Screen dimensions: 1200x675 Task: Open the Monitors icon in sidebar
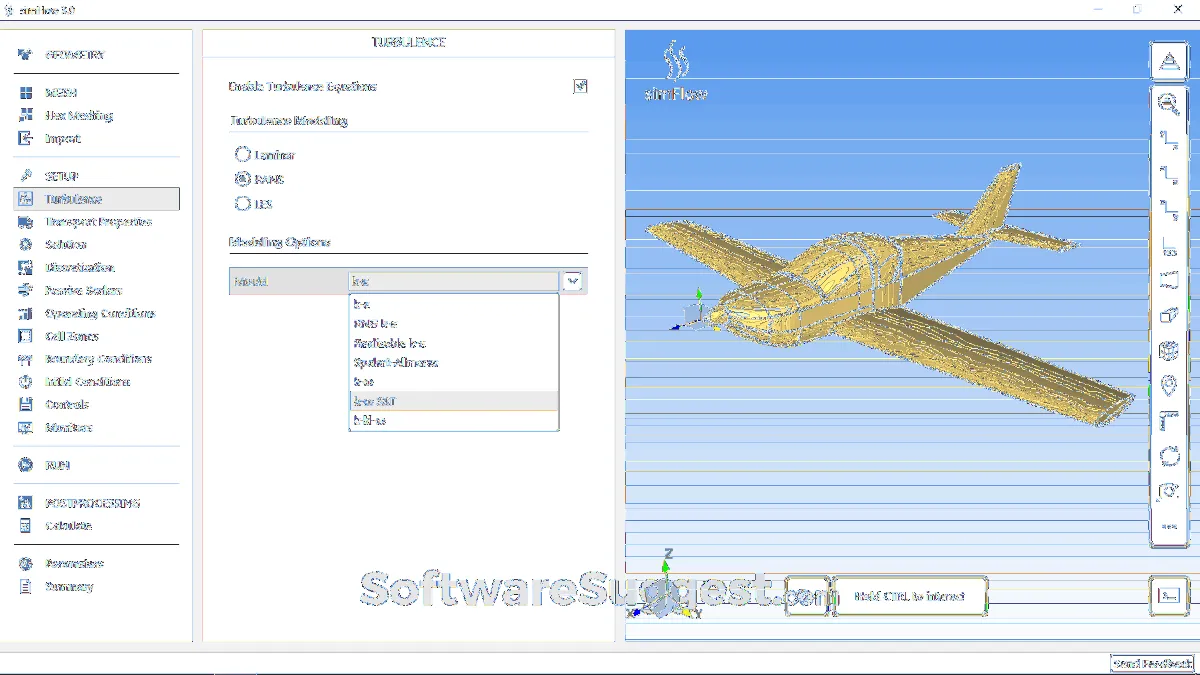(26, 427)
